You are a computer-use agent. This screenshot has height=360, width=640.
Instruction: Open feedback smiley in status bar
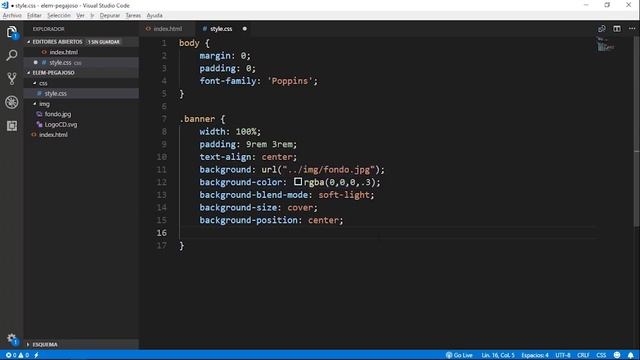[x=617, y=355]
